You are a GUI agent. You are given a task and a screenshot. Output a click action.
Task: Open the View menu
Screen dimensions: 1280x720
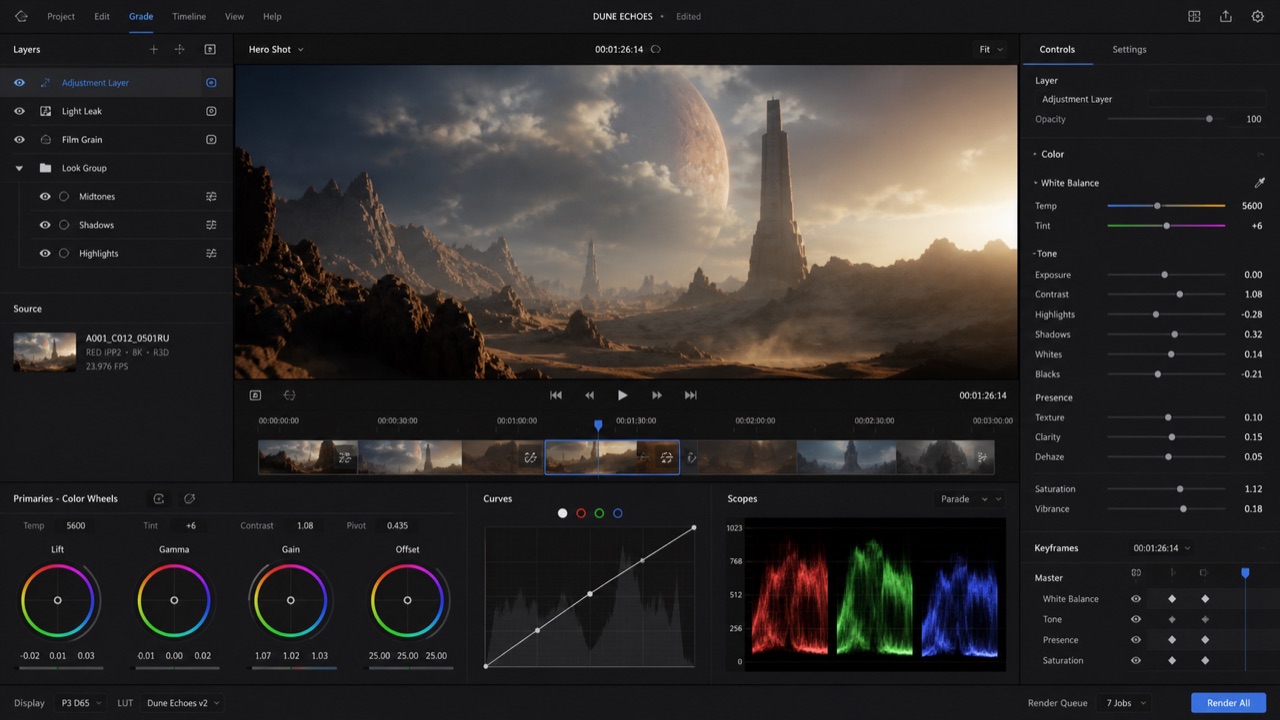click(234, 16)
